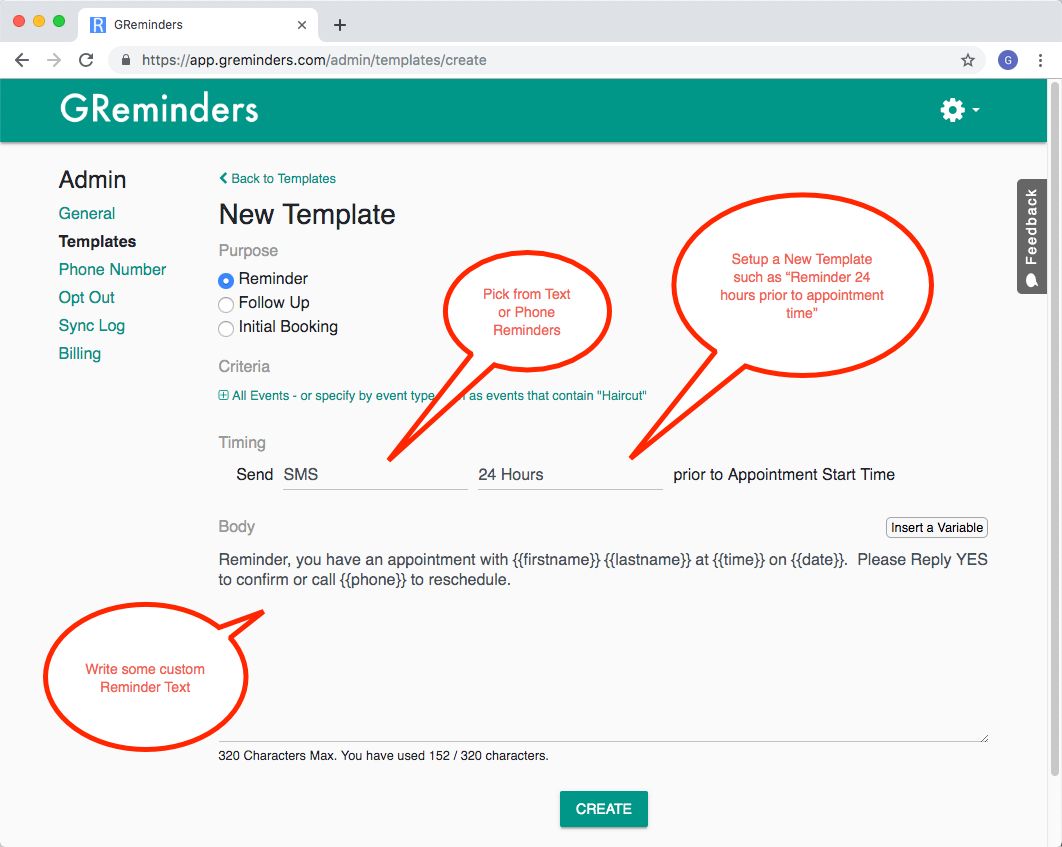Screen dimensions: 1062x847
Task: Open a new browser tab
Action: coord(340,25)
